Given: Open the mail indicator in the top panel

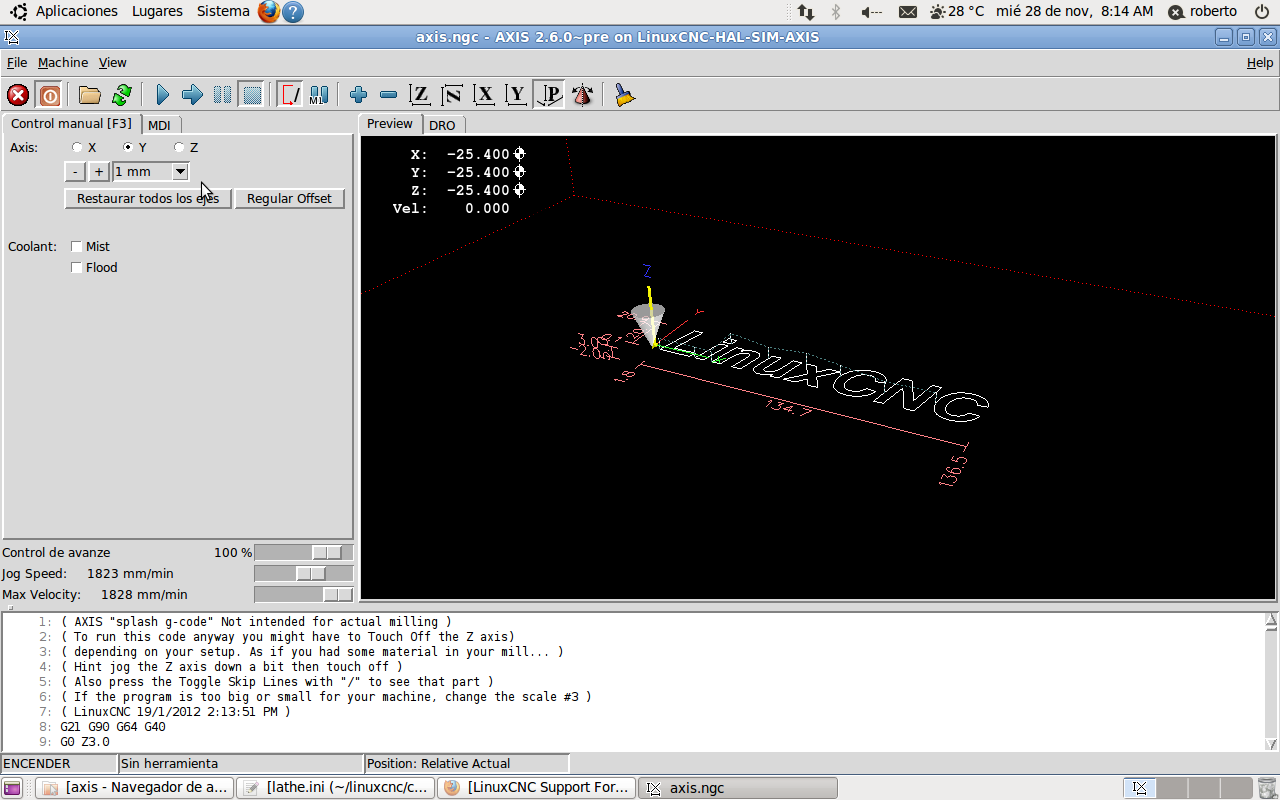Looking at the screenshot, I should pos(907,12).
